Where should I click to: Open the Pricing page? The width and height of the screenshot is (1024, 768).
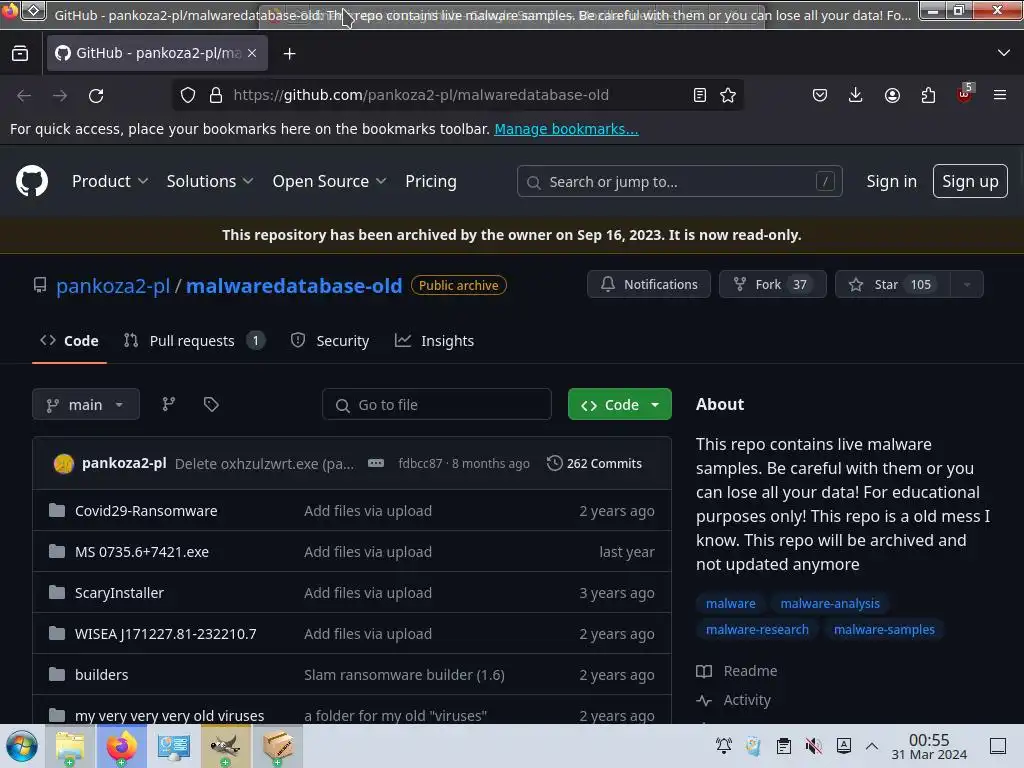(431, 181)
